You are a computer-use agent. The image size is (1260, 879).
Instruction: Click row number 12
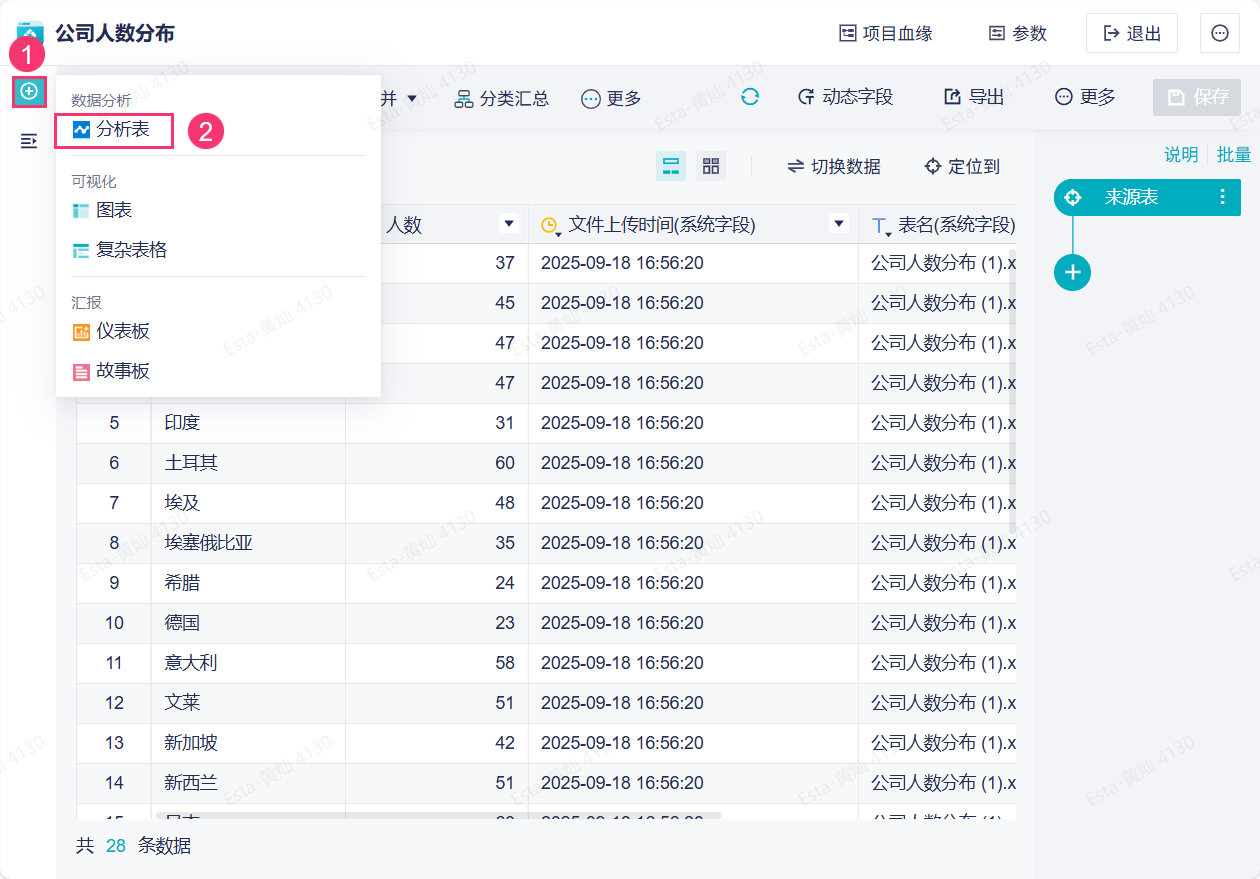point(114,703)
